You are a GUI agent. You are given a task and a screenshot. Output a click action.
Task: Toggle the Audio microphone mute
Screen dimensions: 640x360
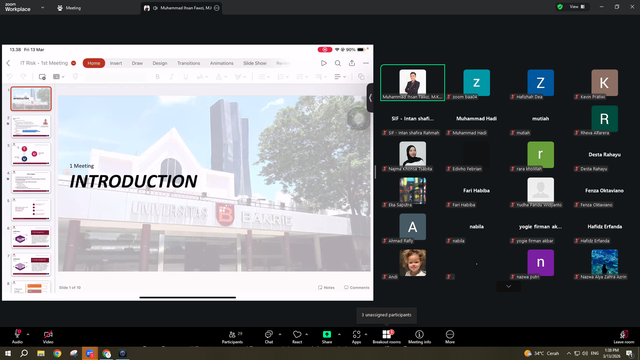point(17,337)
